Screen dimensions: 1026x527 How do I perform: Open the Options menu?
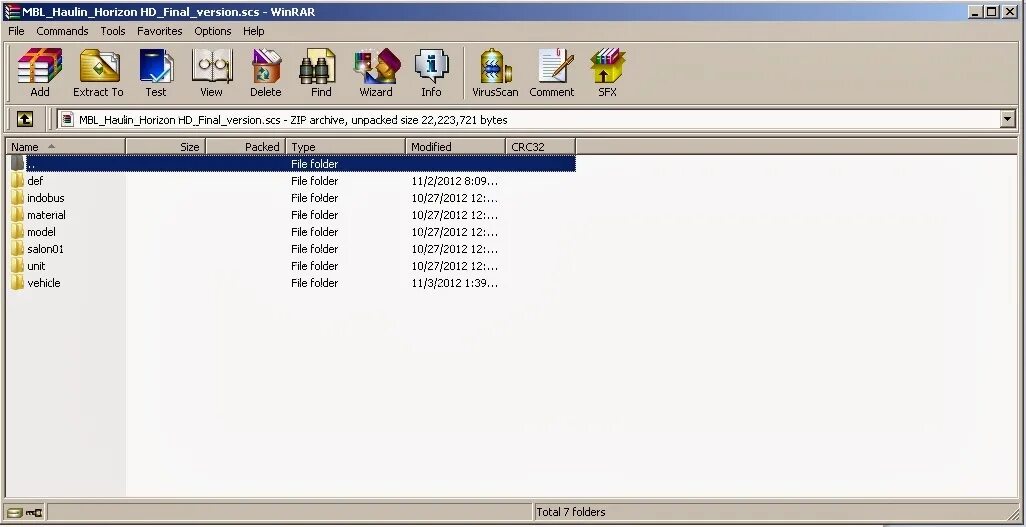213,31
